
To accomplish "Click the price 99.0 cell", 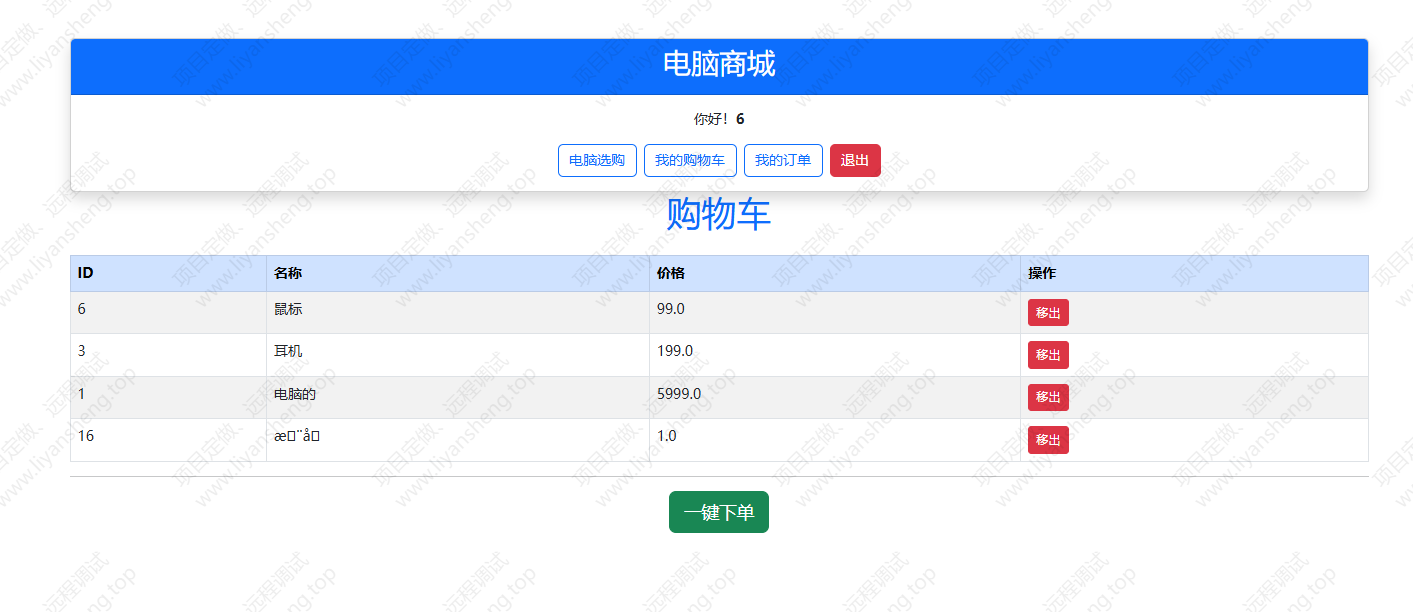I will pyautogui.click(x=835, y=313).
